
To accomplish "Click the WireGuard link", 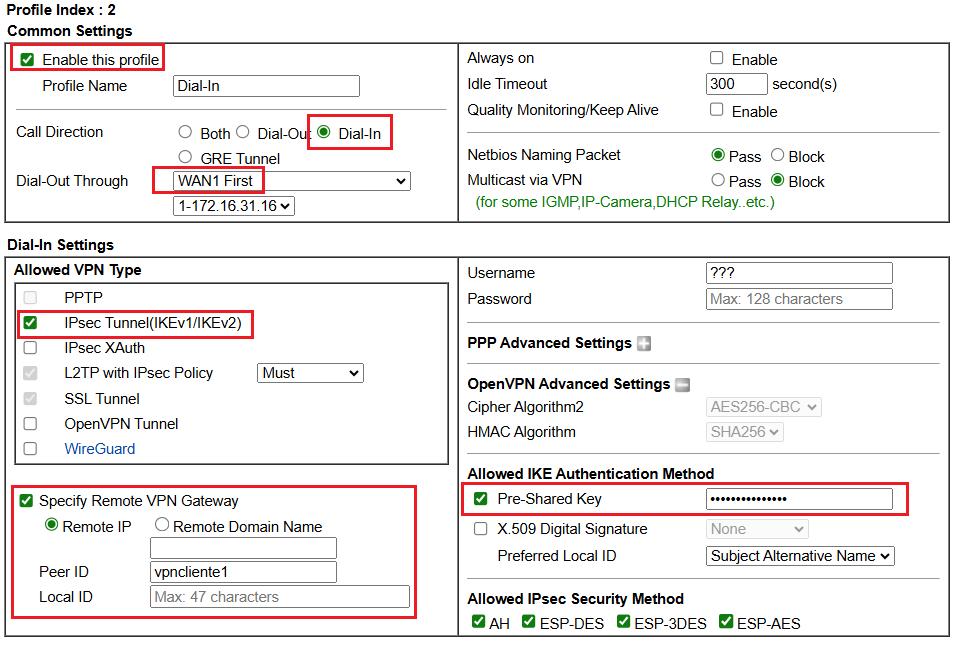I will (x=99, y=449).
